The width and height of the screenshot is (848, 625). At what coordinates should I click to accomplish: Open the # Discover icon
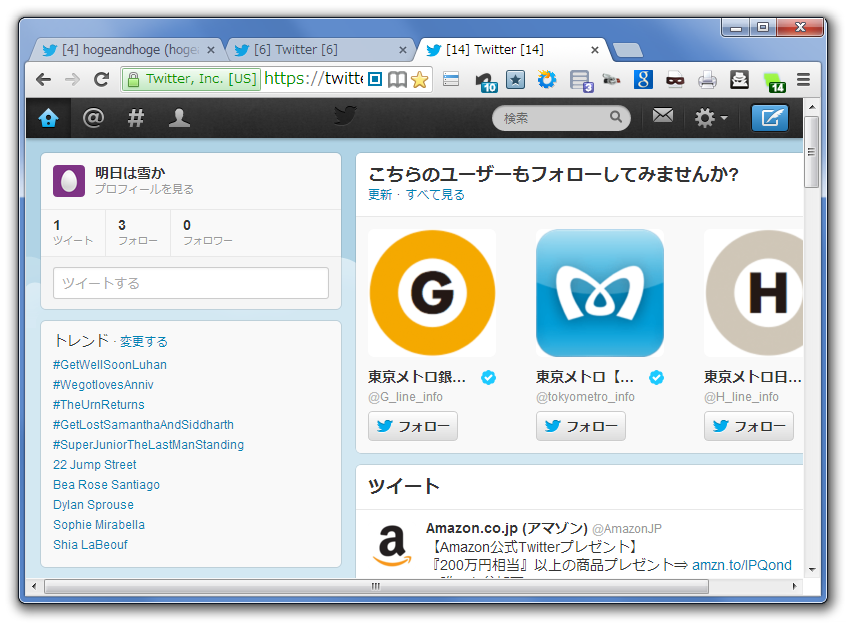pyautogui.click(x=136, y=117)
